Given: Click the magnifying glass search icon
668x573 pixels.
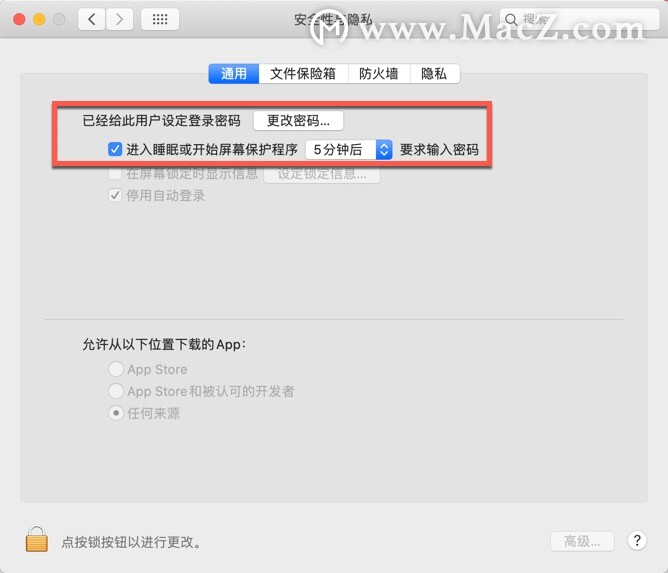Looking at the screenshot, I should pyautogui.click(x=511, y=20).
